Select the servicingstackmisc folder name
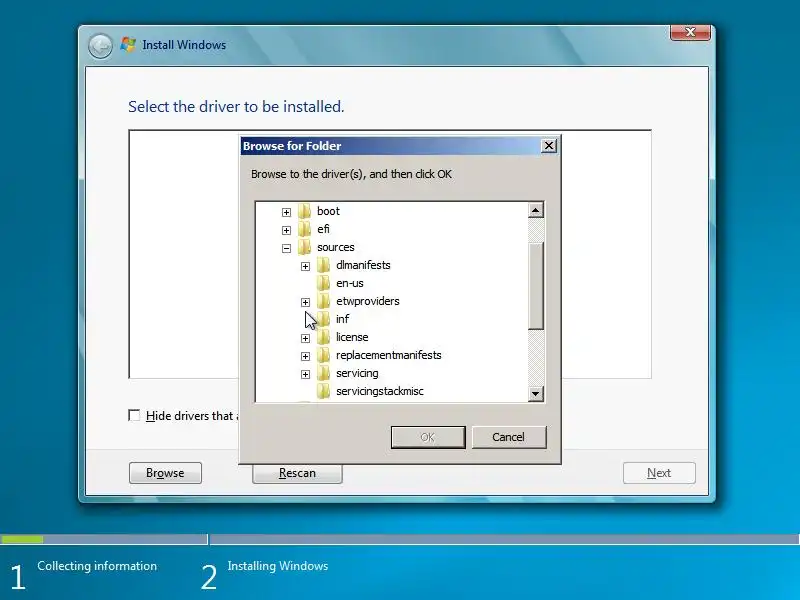 pyautogui.click(x=380, y=391)
